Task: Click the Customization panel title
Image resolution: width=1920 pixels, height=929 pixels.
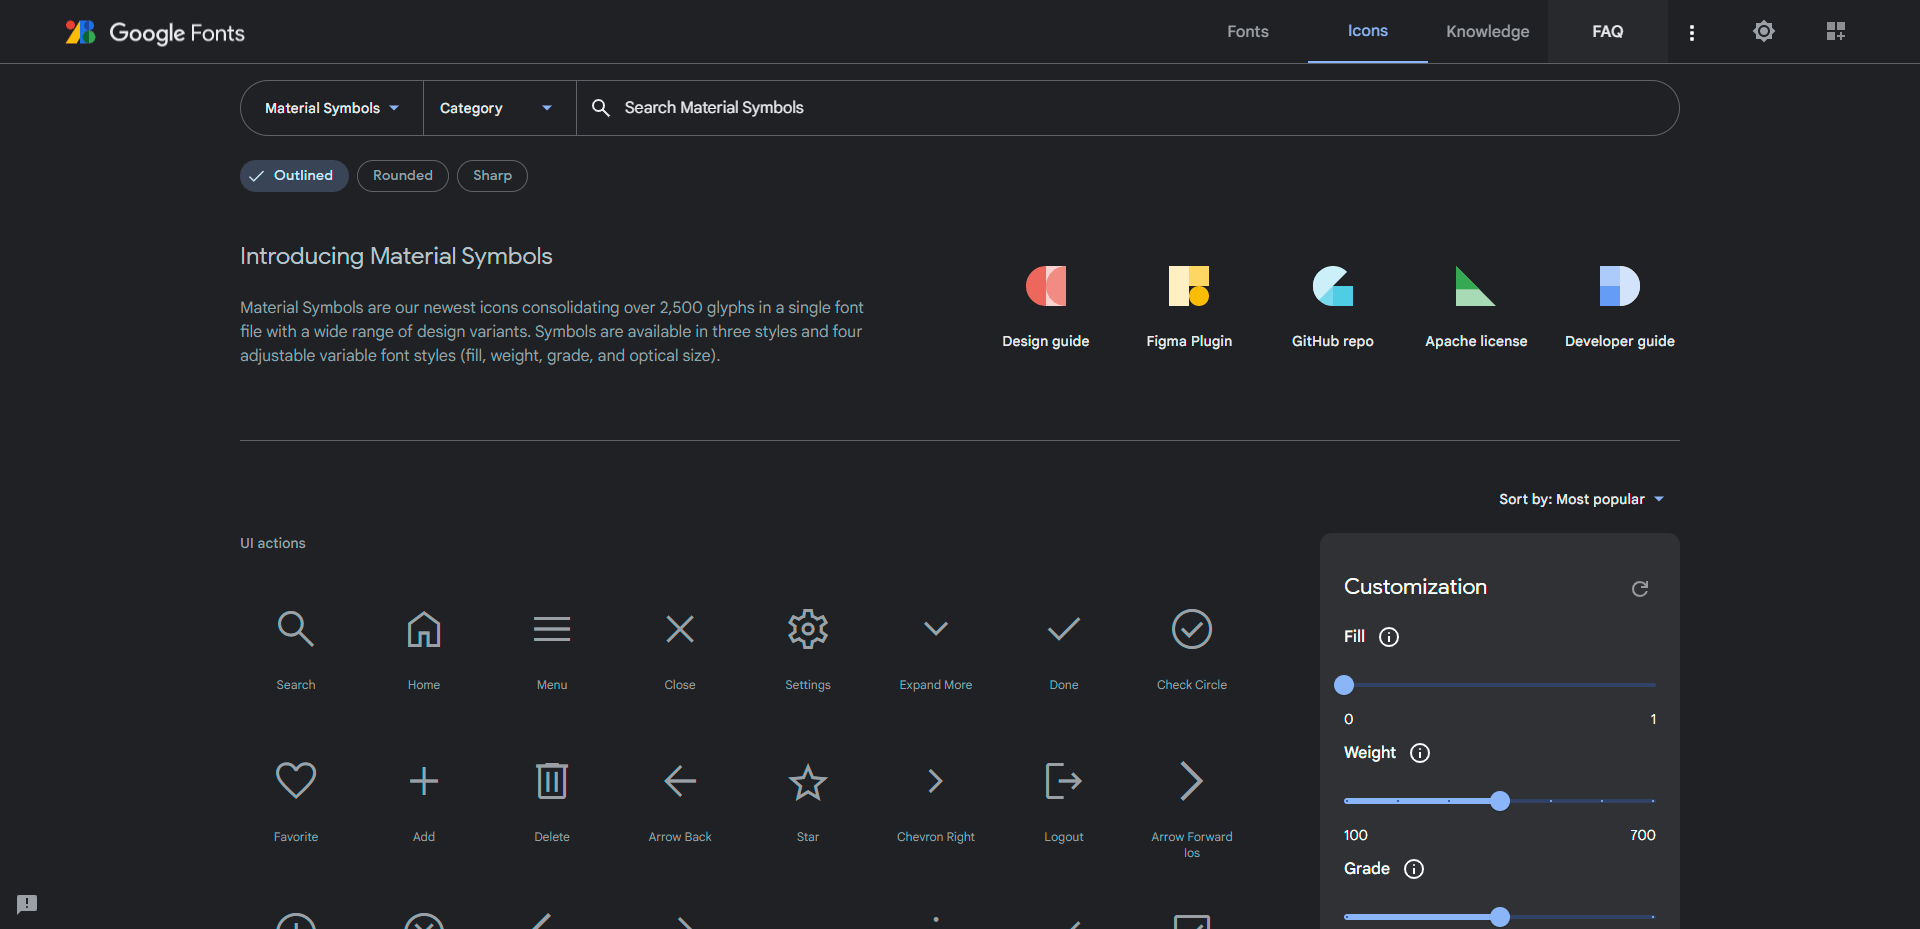Action: point(1415,587)
